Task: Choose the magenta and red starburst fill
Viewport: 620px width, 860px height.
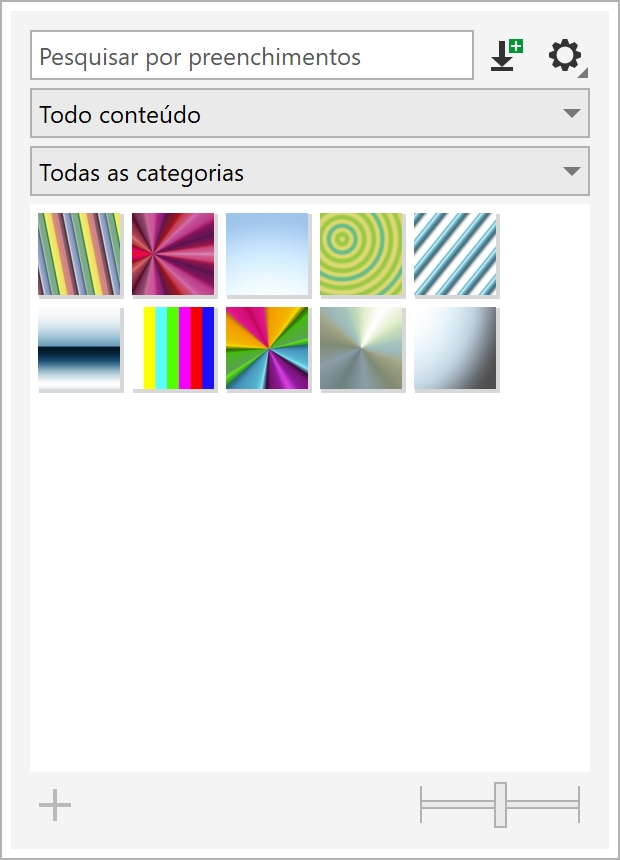Action: click(x=173, y=254)
